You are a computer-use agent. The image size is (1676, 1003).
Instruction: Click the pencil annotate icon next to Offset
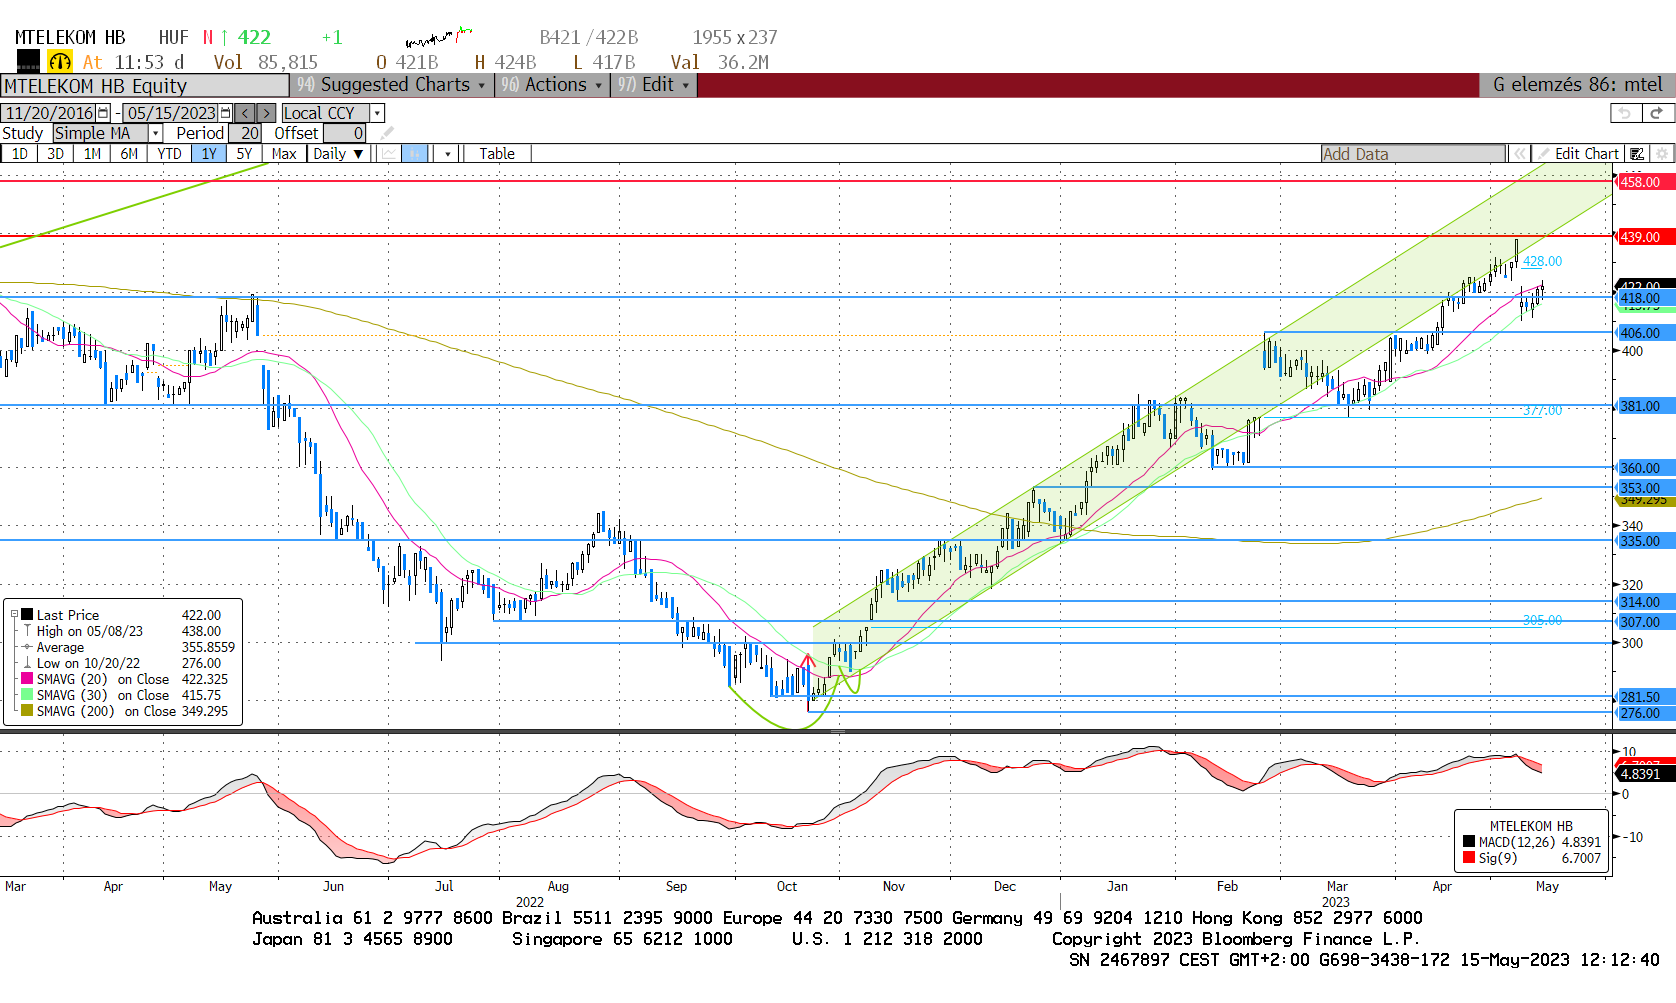coord(387,133)
